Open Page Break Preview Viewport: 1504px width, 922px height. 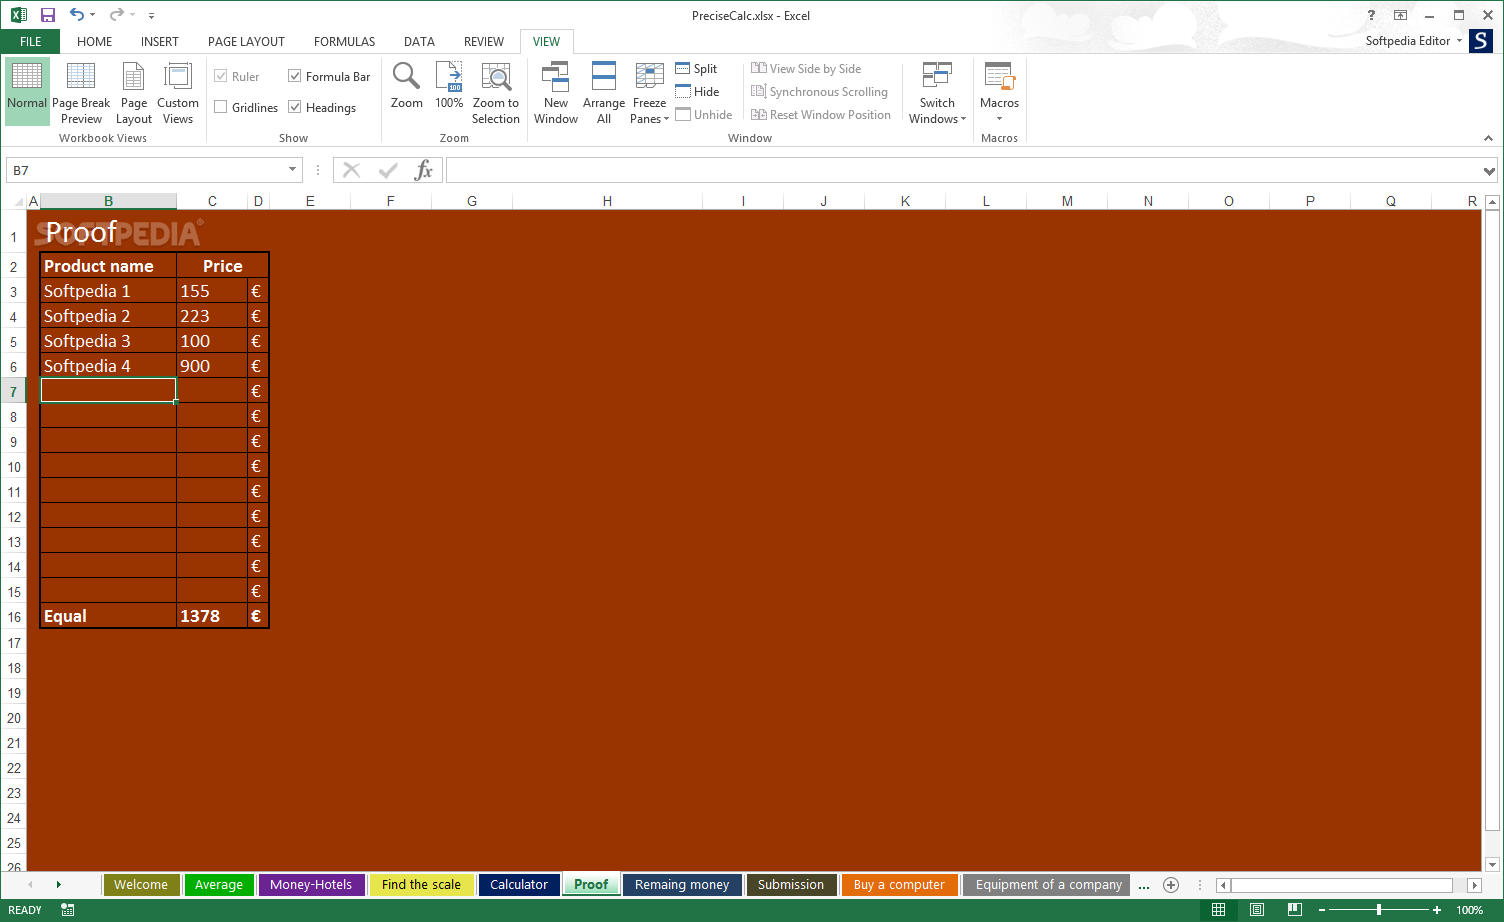click(x=81, y=91)
